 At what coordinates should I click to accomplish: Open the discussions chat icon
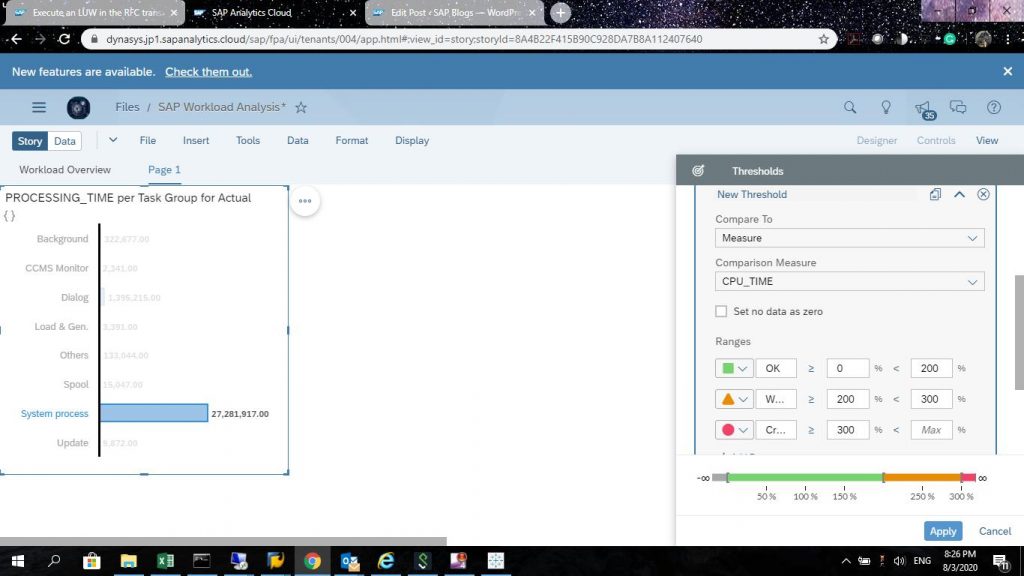(x=958, y=107)
